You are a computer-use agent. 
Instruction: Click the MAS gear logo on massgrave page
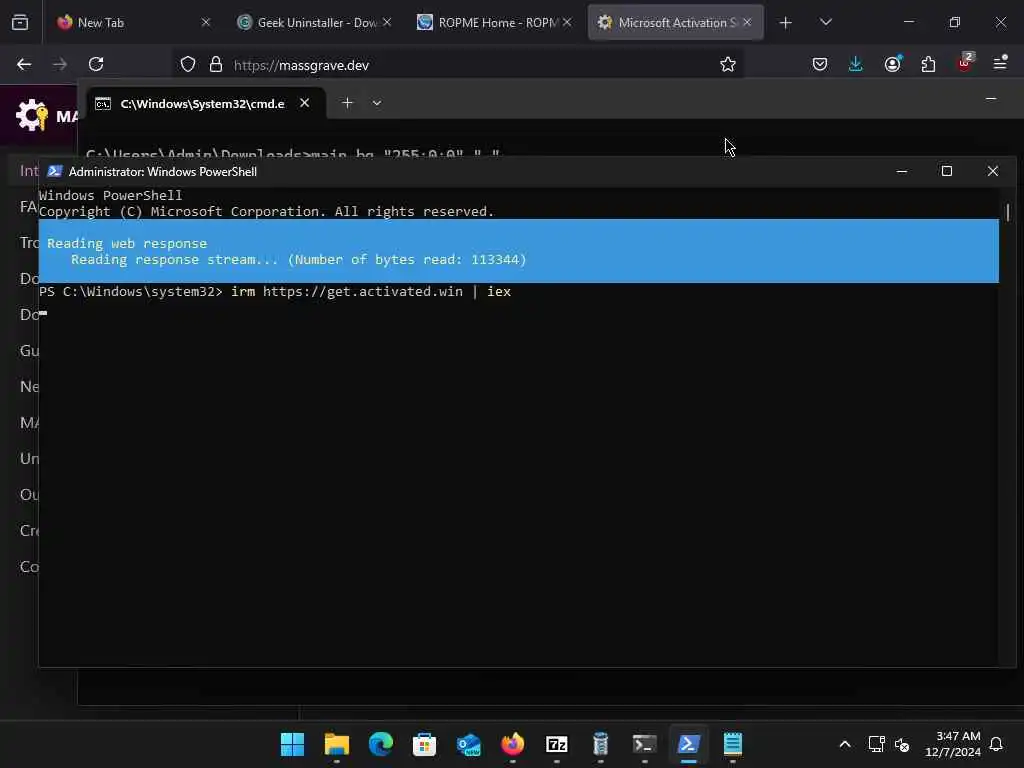coord(31,116)
